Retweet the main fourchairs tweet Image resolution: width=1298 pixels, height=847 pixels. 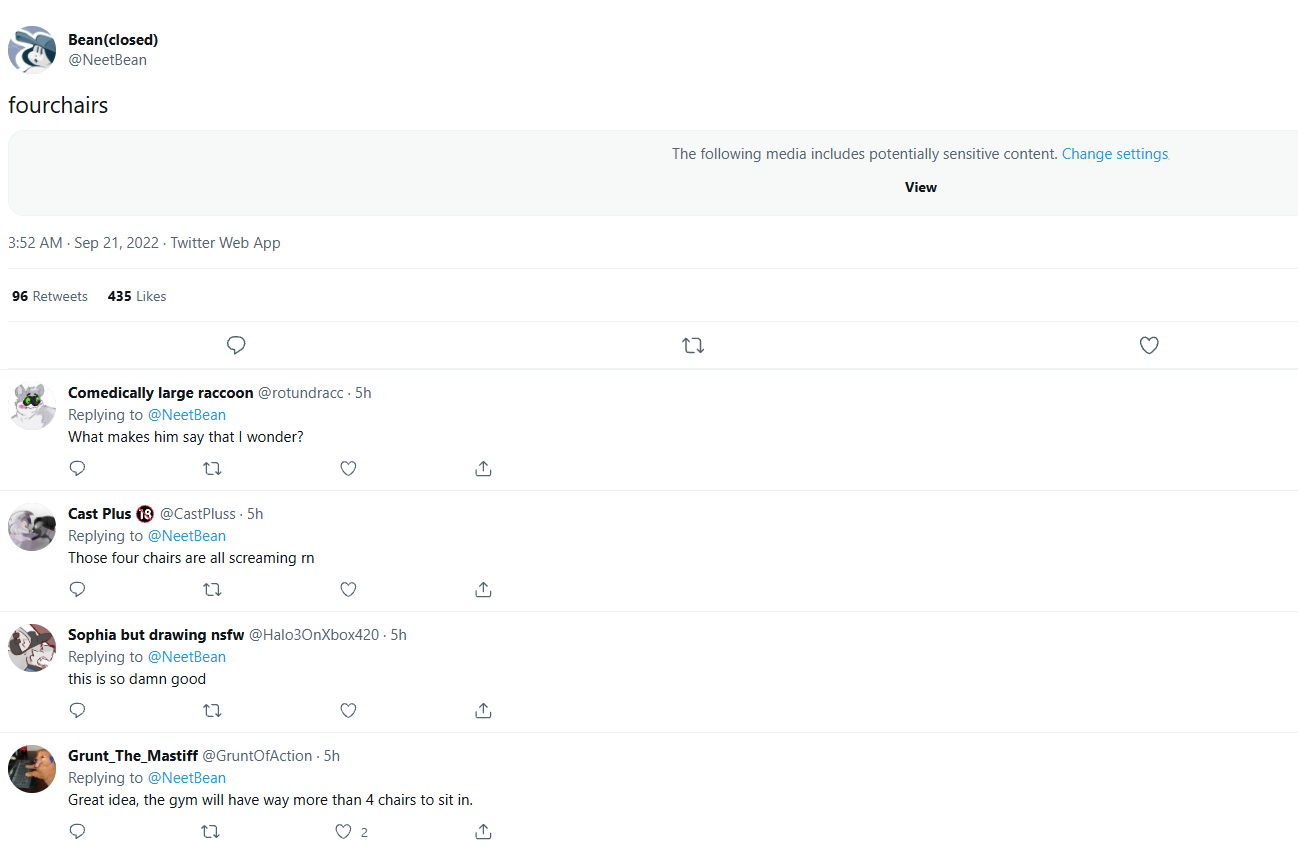(693, 345)
